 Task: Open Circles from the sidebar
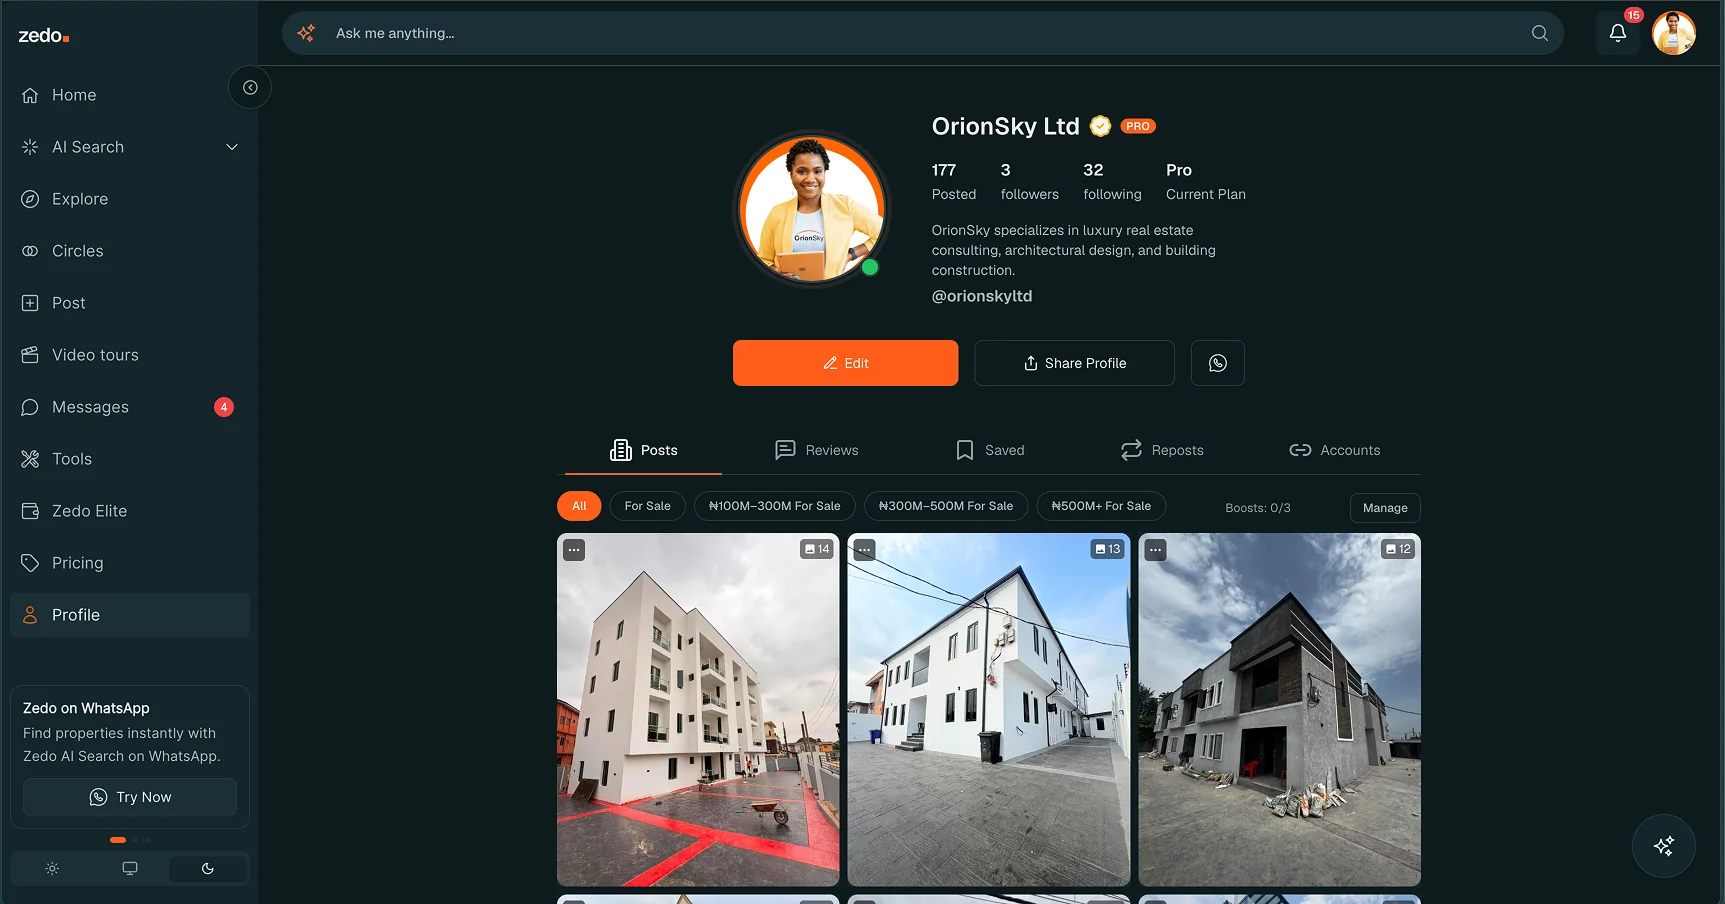[x=130, y=251]
